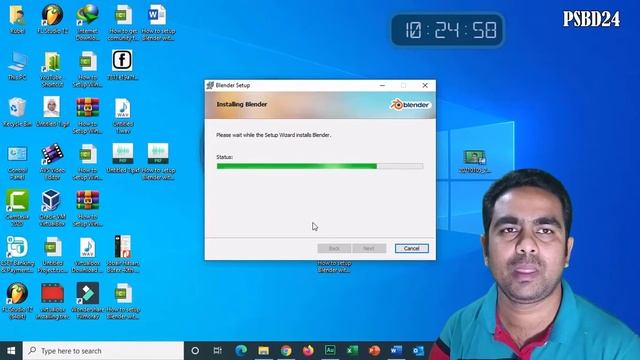Click Cancel in the Blender Setup dialog

411,248
